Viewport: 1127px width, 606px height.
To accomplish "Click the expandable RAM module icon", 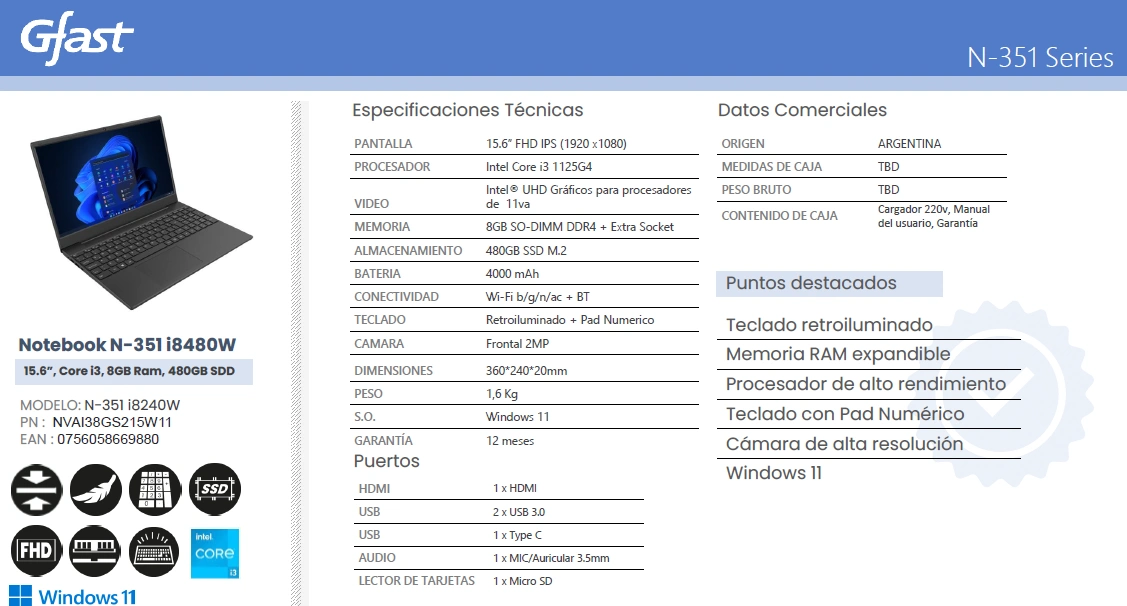I will click(96, 551).
